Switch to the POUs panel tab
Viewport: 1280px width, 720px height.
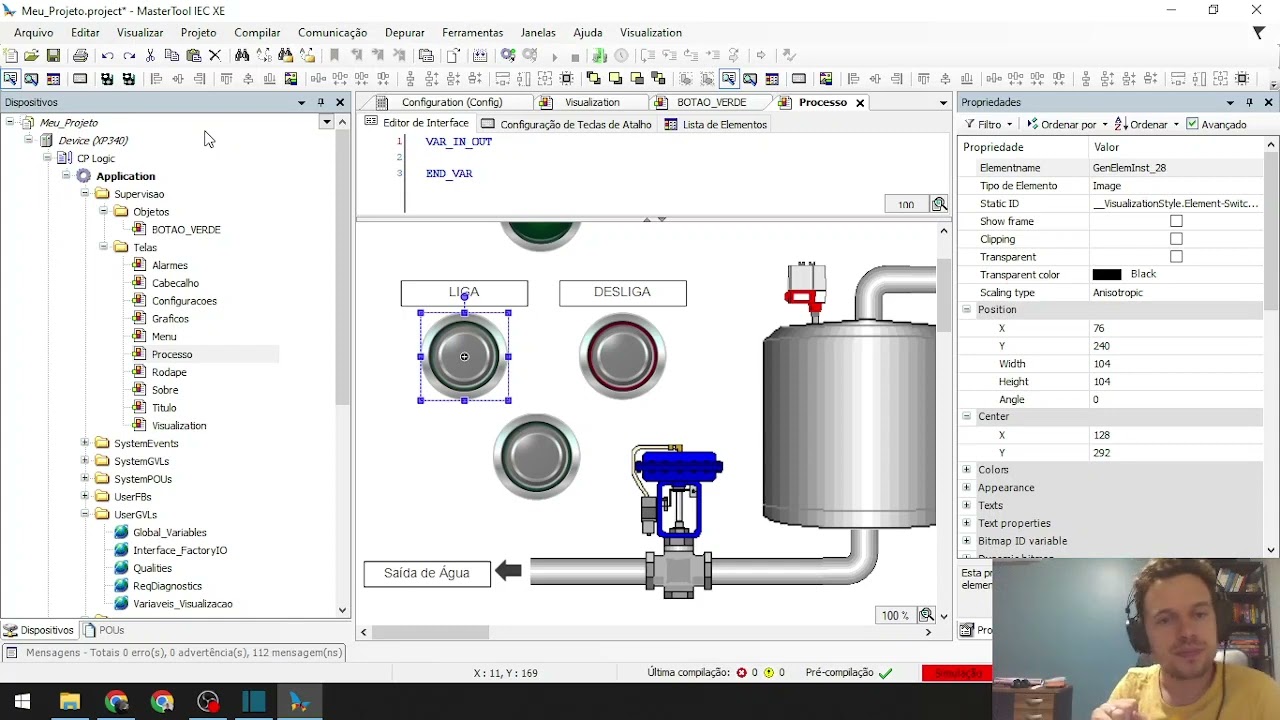point(104,630)
